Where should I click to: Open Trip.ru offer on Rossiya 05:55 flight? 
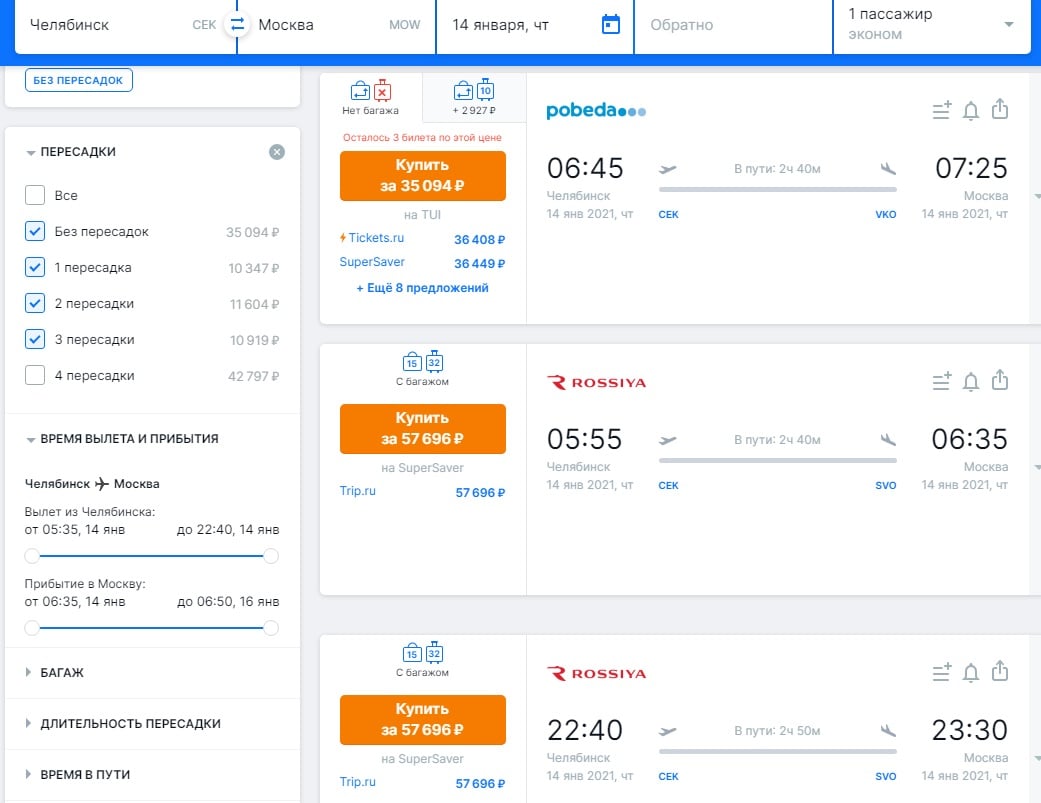(x=422, y=492)
